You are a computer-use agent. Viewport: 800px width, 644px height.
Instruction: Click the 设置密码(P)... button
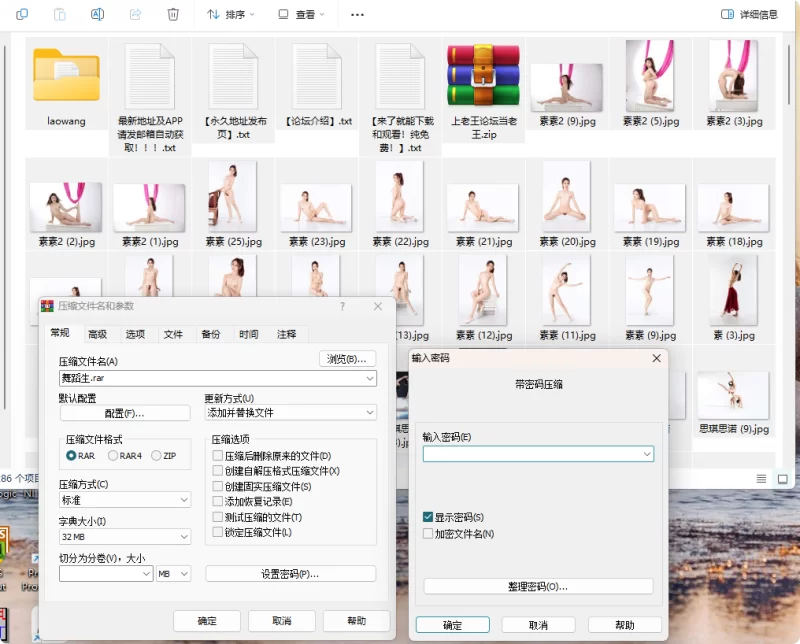click(290, 574)
